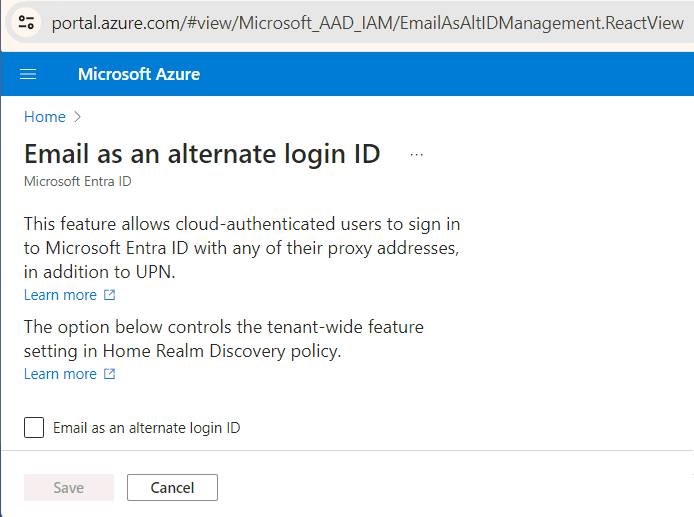
Task: Click external-link icon after second Learn more
Action: tap(109, 374)
